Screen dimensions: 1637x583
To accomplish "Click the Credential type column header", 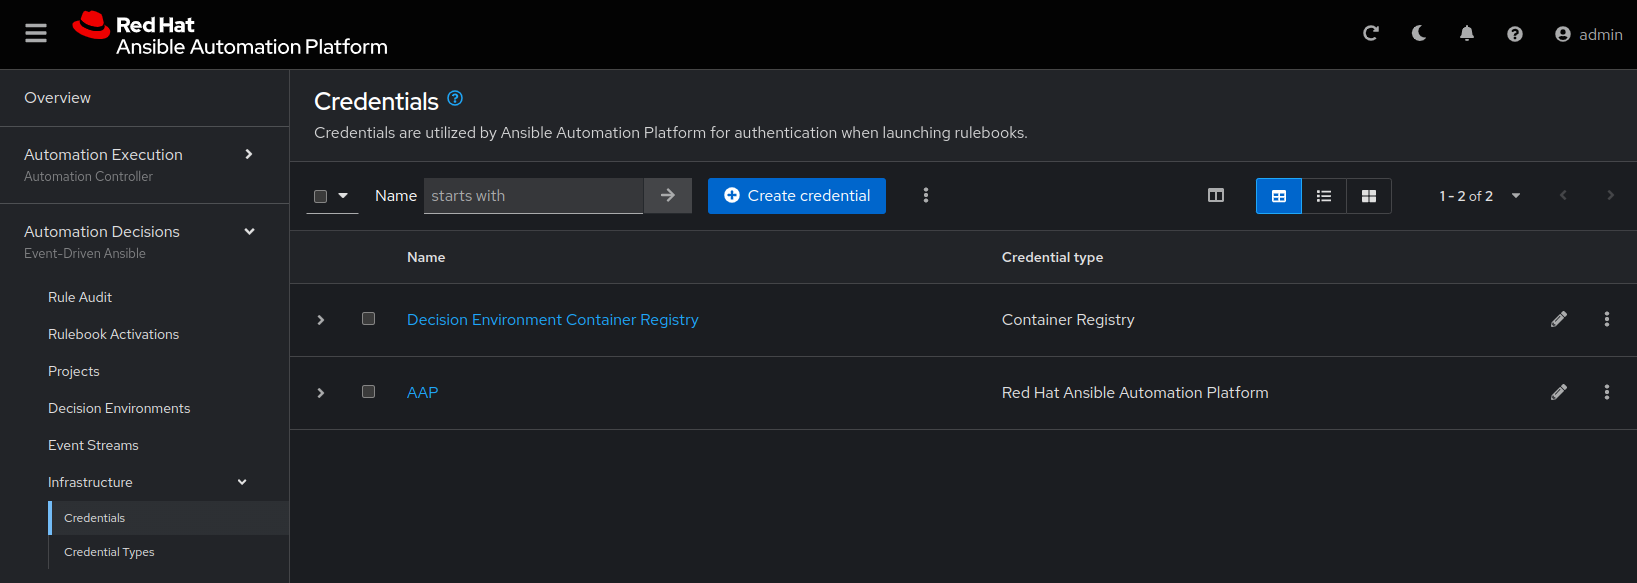I will [1052, 257].
